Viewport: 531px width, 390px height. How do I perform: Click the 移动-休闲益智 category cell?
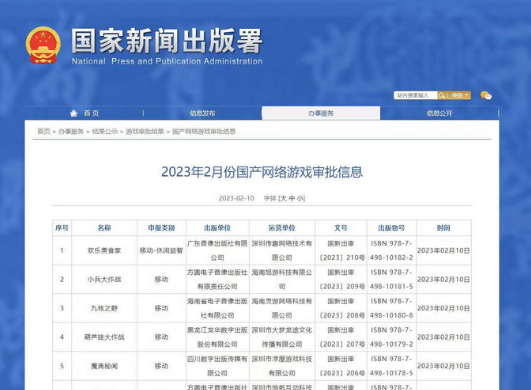(161, 251)
